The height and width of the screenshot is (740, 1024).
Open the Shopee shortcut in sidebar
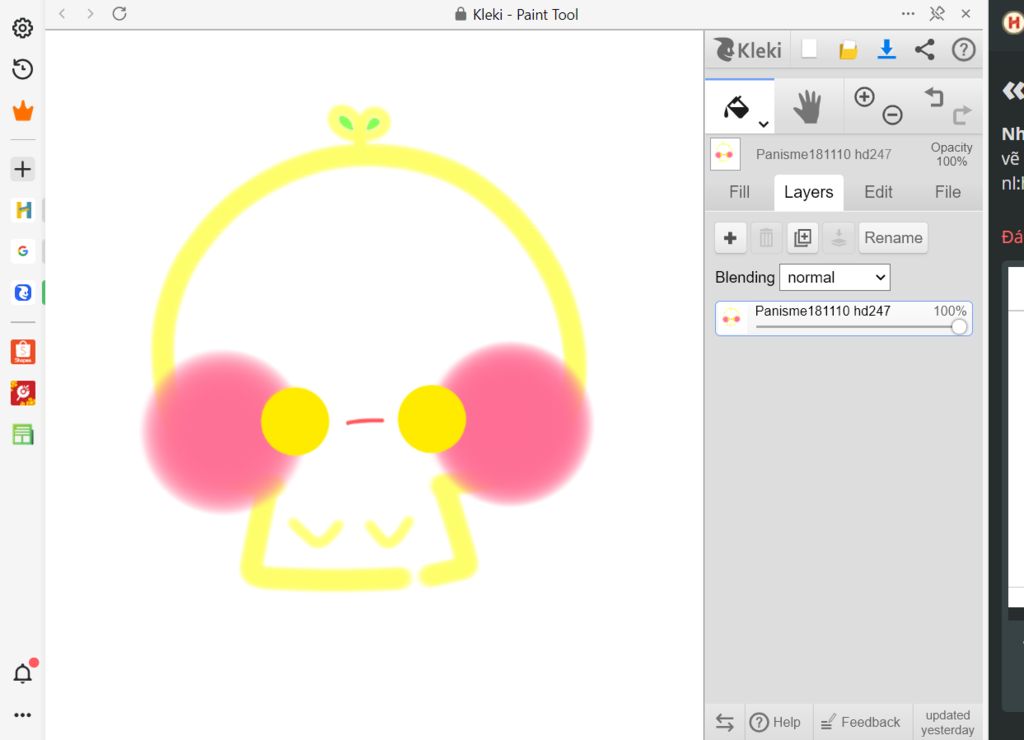point(22,351)
